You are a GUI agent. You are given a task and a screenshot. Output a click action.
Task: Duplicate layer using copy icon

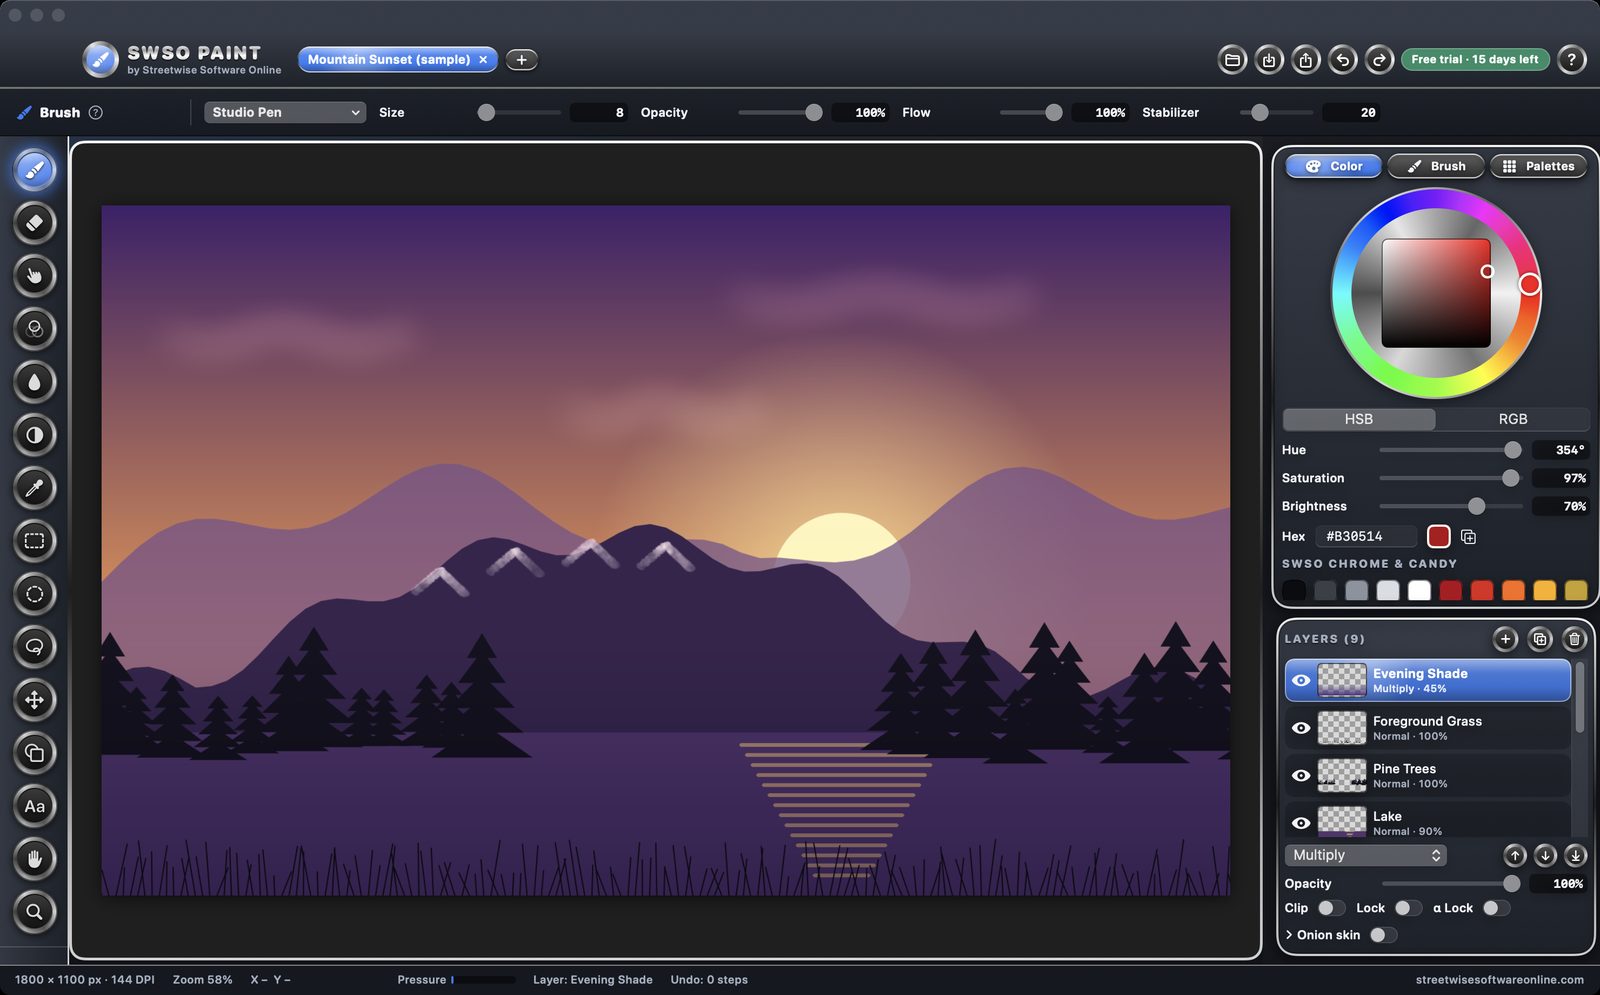1540,639
